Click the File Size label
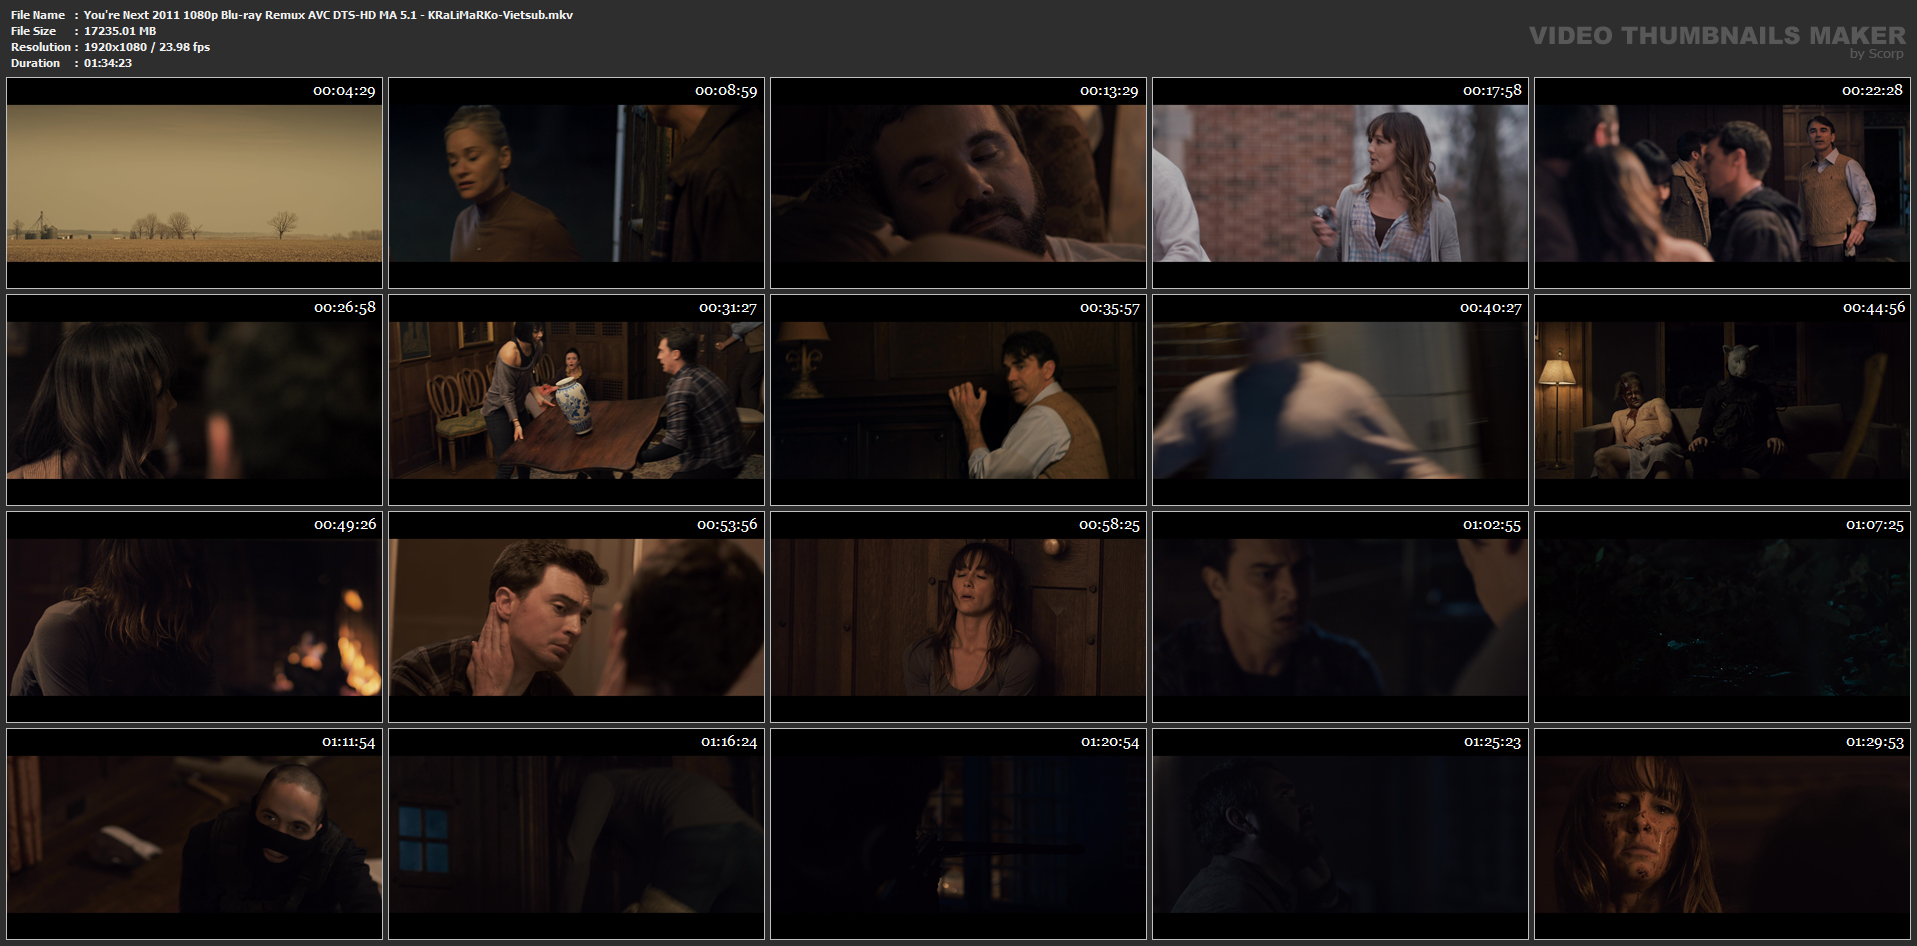Image resolution: width=1917 pixels, height=946 pixels. point(34,31)
